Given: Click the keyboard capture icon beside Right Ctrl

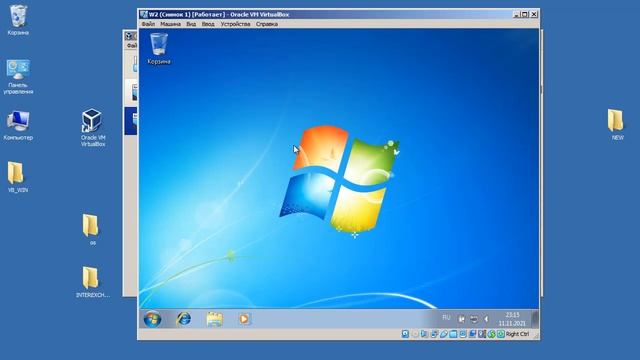Looking at the screenshot, I should click(x=501, y=334).
